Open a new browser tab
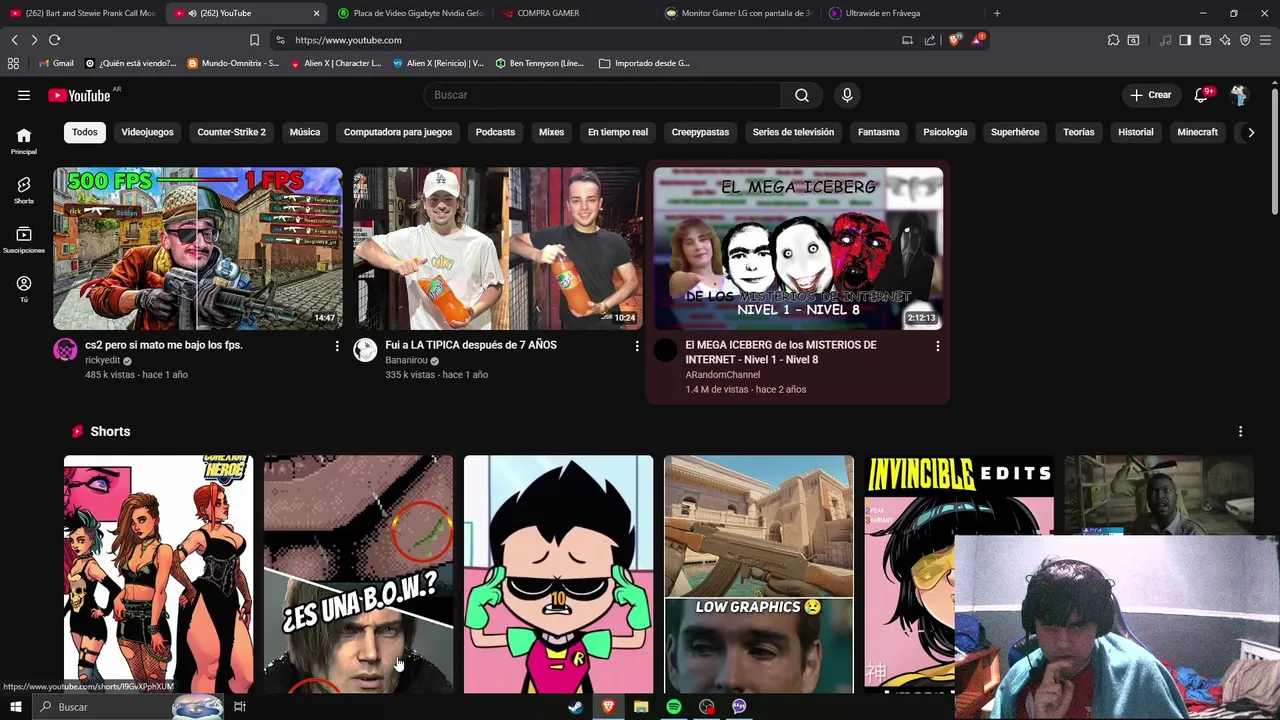Viewport: 1280px width, 720px height. click(997, 13)
